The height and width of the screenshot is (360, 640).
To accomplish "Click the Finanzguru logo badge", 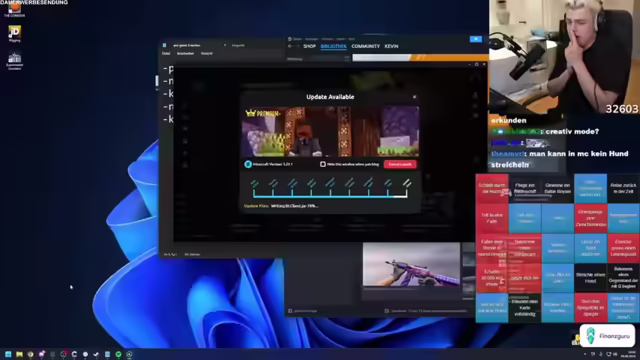I will (x=607, y=336).
